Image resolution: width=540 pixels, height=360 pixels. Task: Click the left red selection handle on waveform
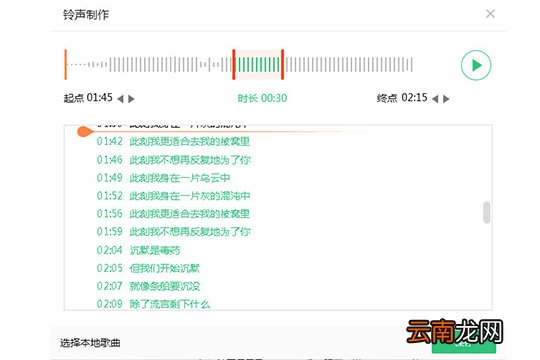click(x=233, y=64)
